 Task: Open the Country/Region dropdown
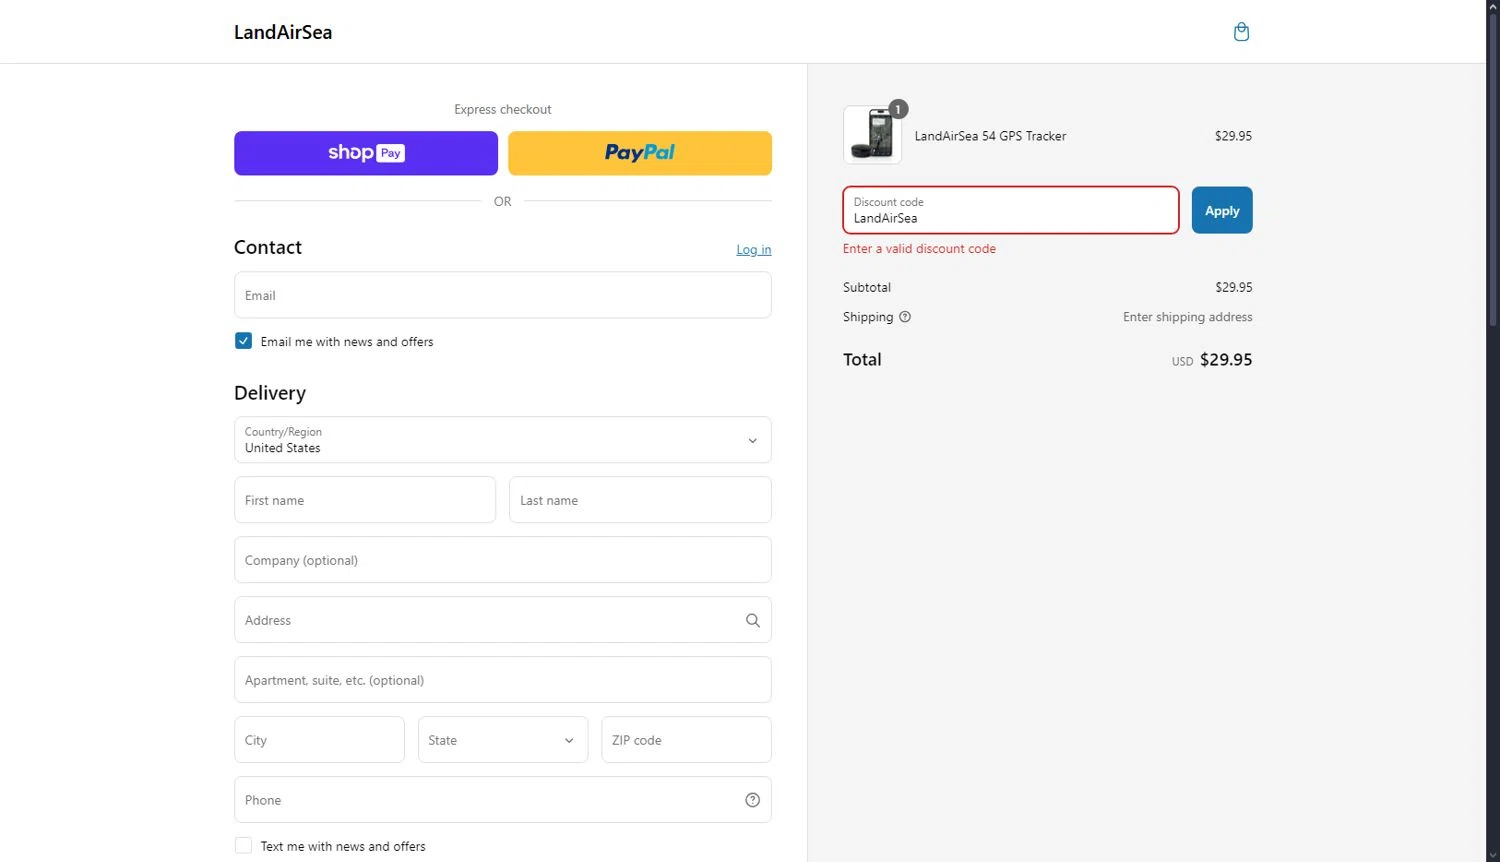click(503, 440)
